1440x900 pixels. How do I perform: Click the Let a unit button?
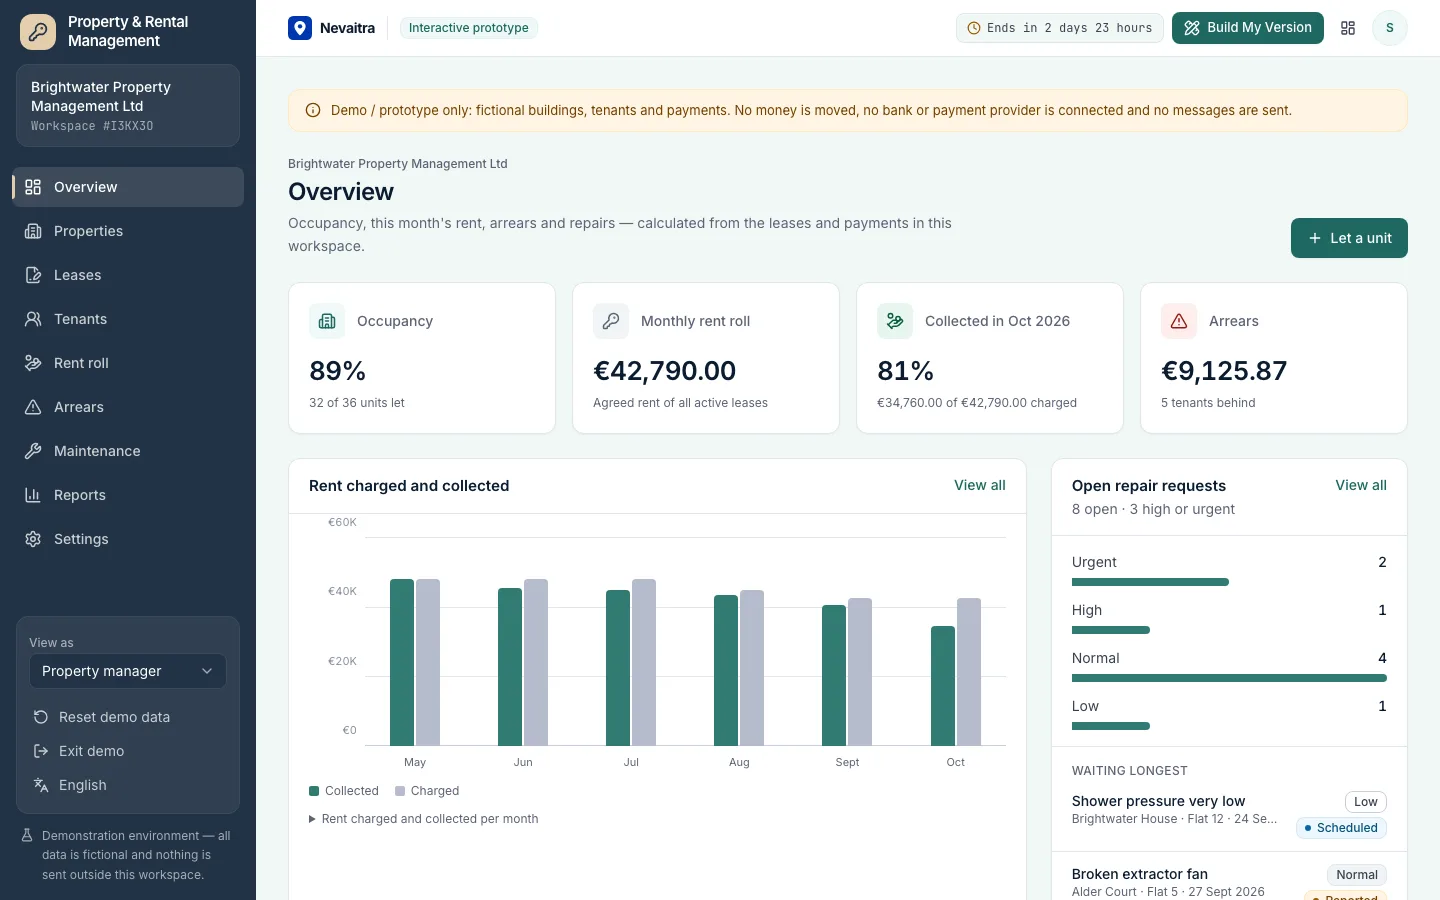[1349, 238]
